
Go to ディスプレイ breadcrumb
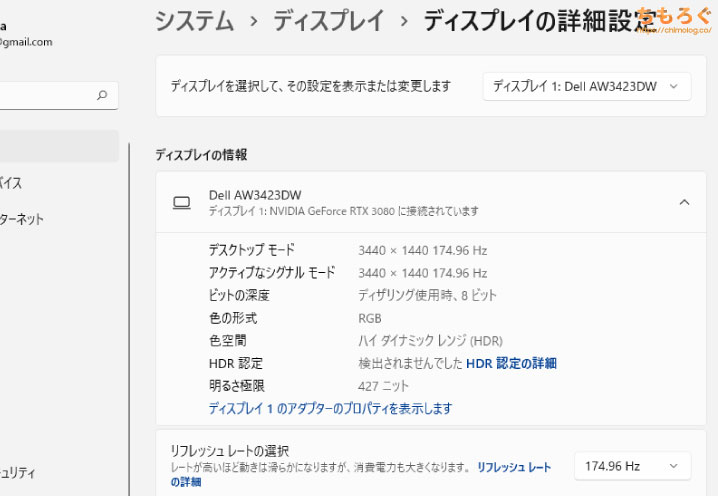point(328,21)
